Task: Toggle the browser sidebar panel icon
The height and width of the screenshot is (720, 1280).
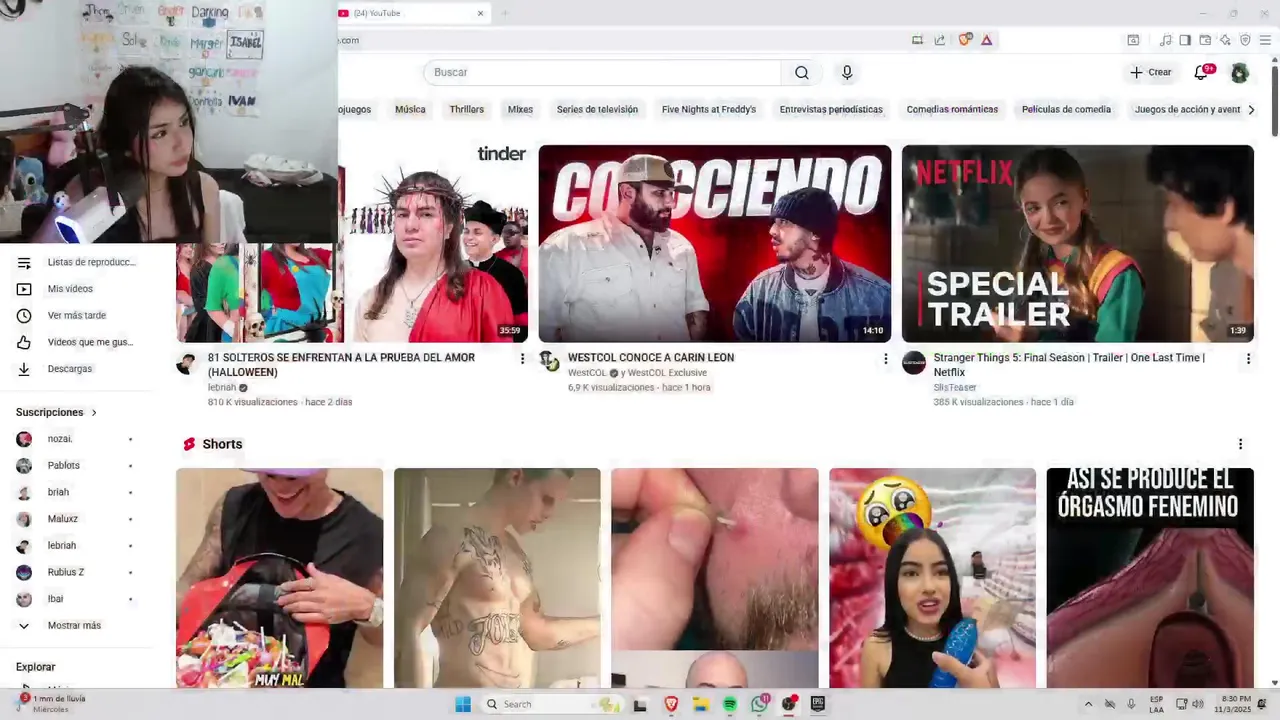Action: coord(1185,40)
